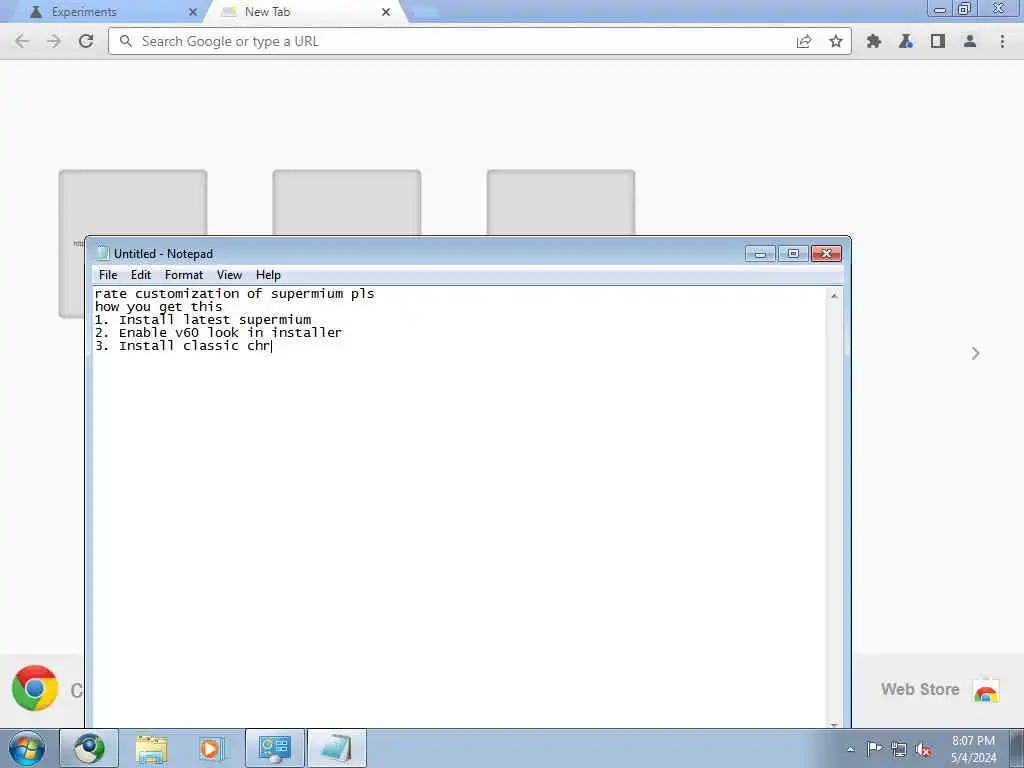Open Windows Explorer from taskbar

click(152, 748)
